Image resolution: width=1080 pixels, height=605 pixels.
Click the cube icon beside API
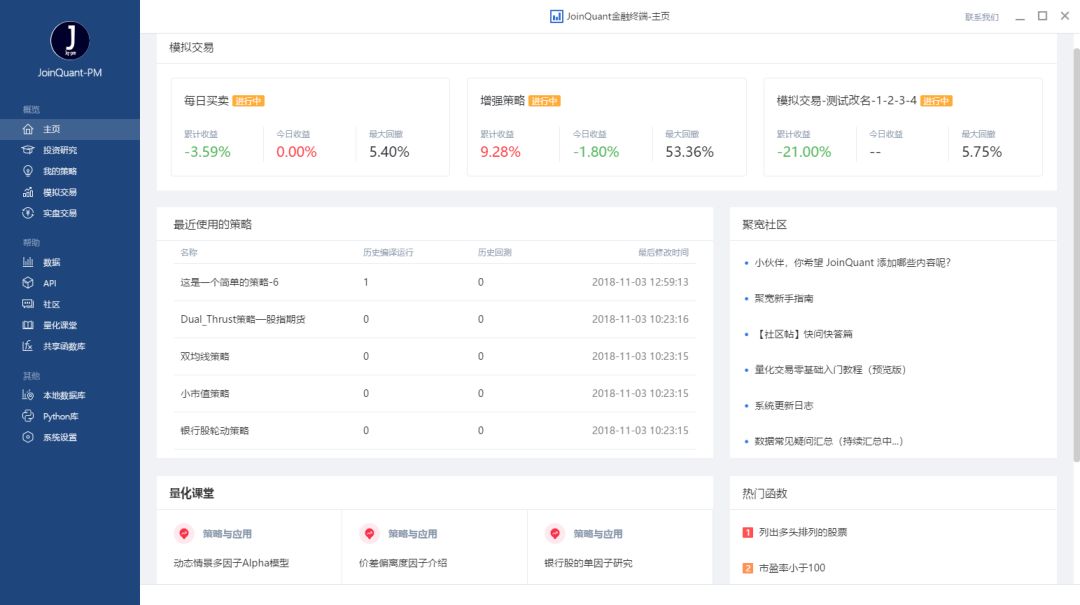[28, 283]
